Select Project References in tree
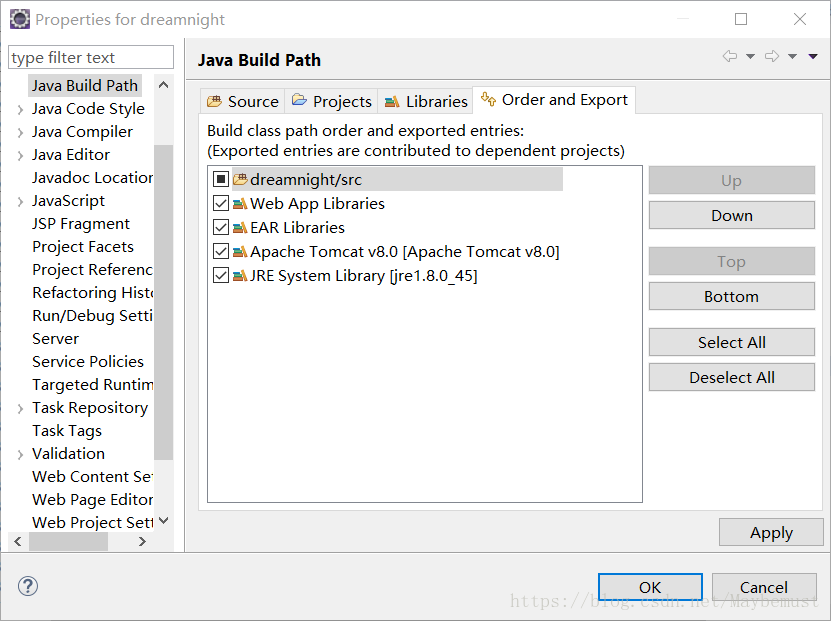This screenshot has width=831, height=621. tap(92, 269)
